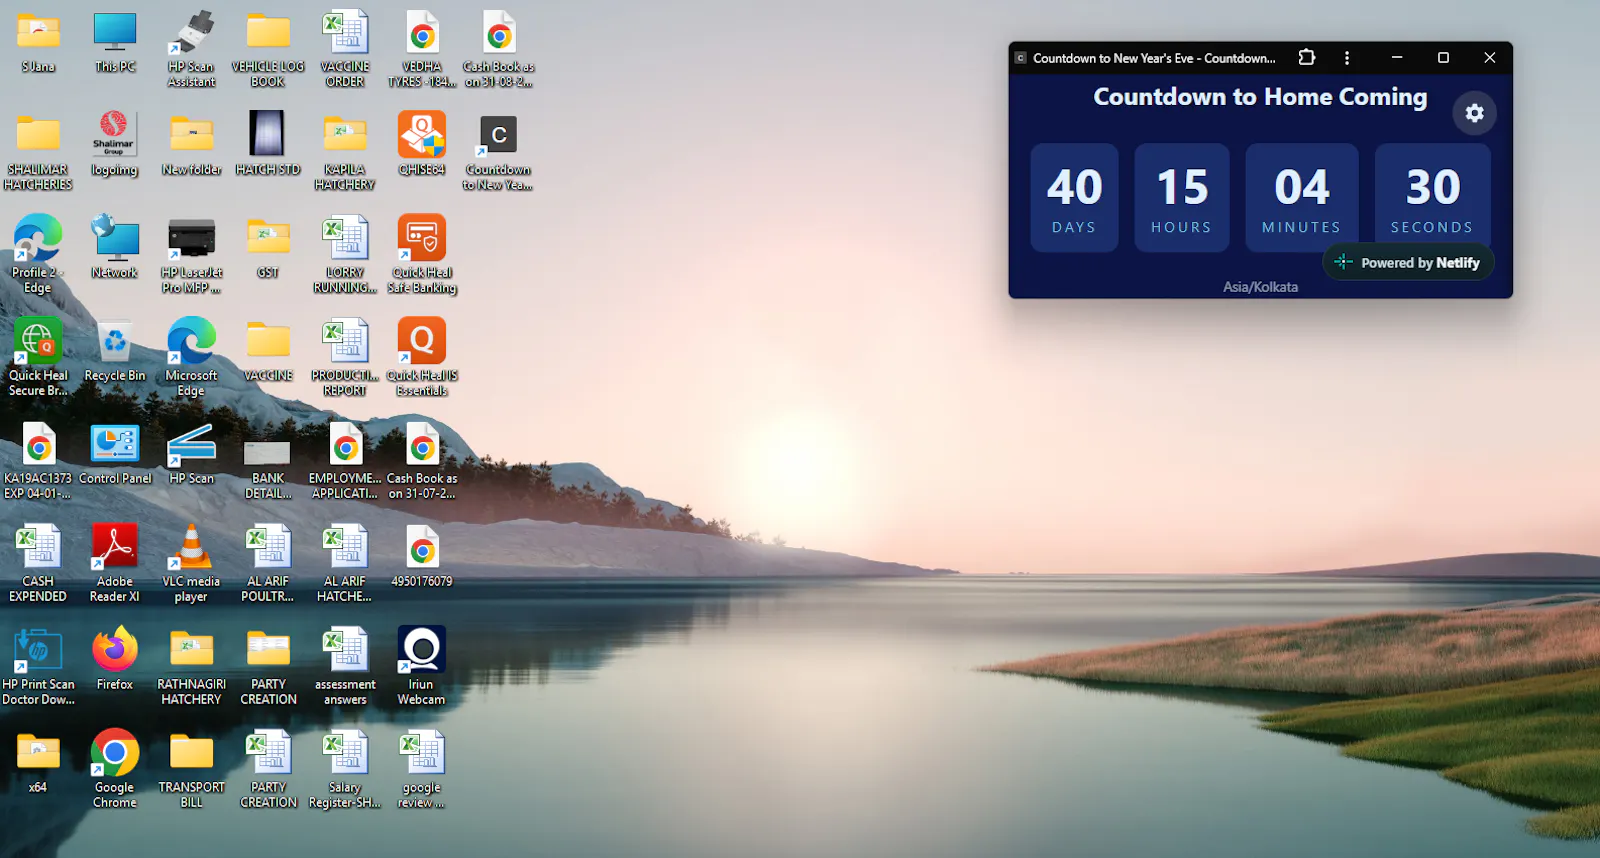Viewport: 1600px width, 858px height.
Task: Open the countdown settings gear
Action: coord(1474,113)
